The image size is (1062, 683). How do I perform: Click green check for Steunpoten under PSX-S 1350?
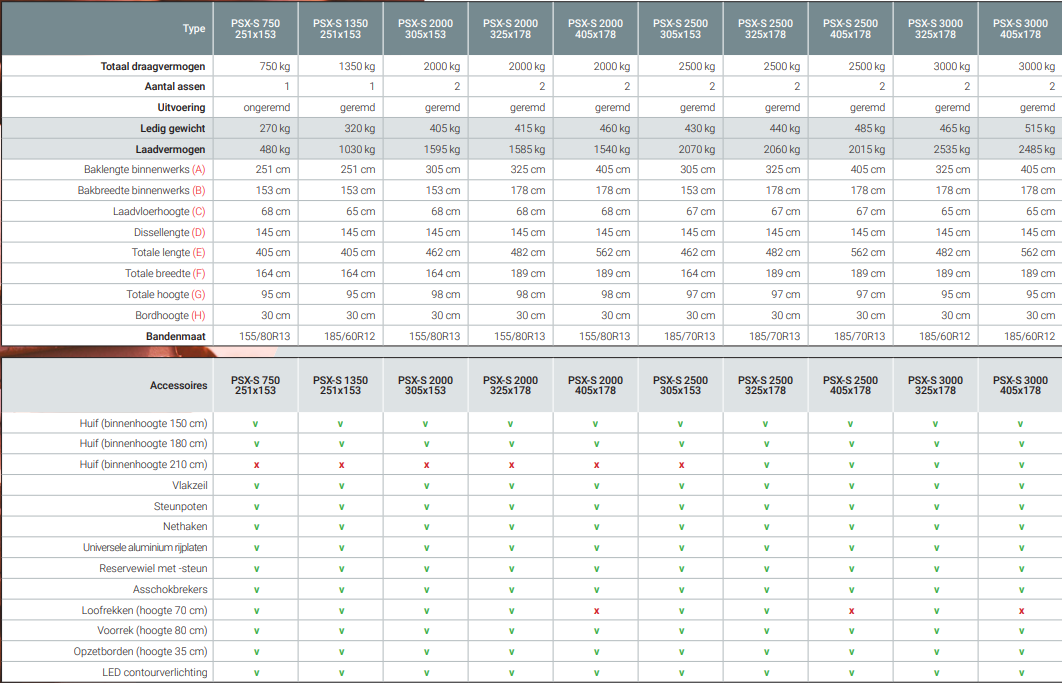[341, 507]
